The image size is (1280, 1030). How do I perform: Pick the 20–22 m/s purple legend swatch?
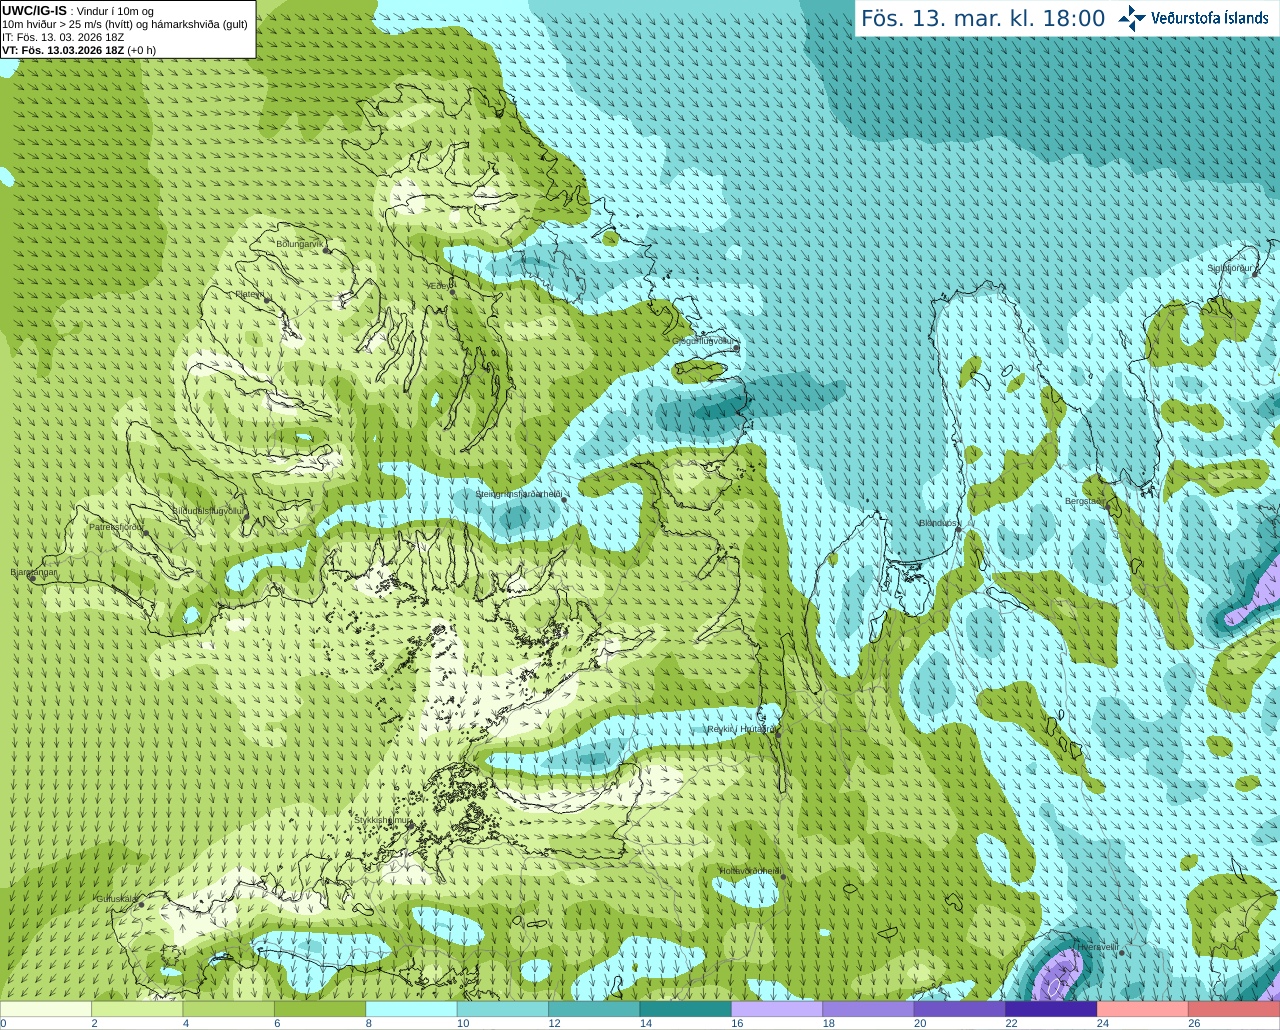coord(960,1009)
